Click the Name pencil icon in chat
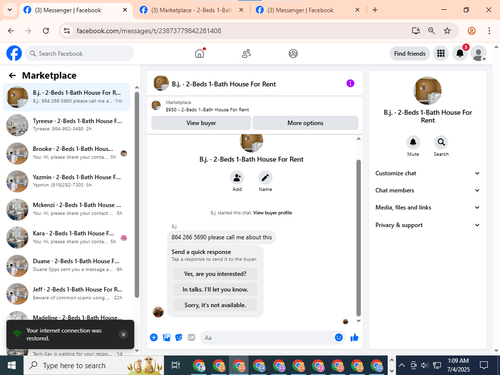The image size is (500, 375). [x=265, y=178]
